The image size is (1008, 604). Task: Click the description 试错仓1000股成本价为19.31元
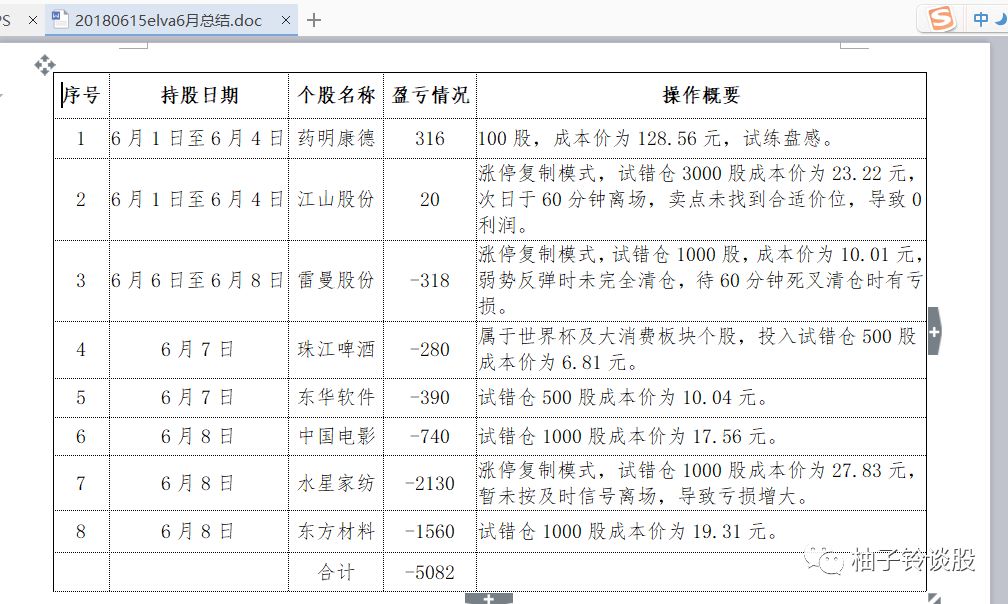coord(701,531)
